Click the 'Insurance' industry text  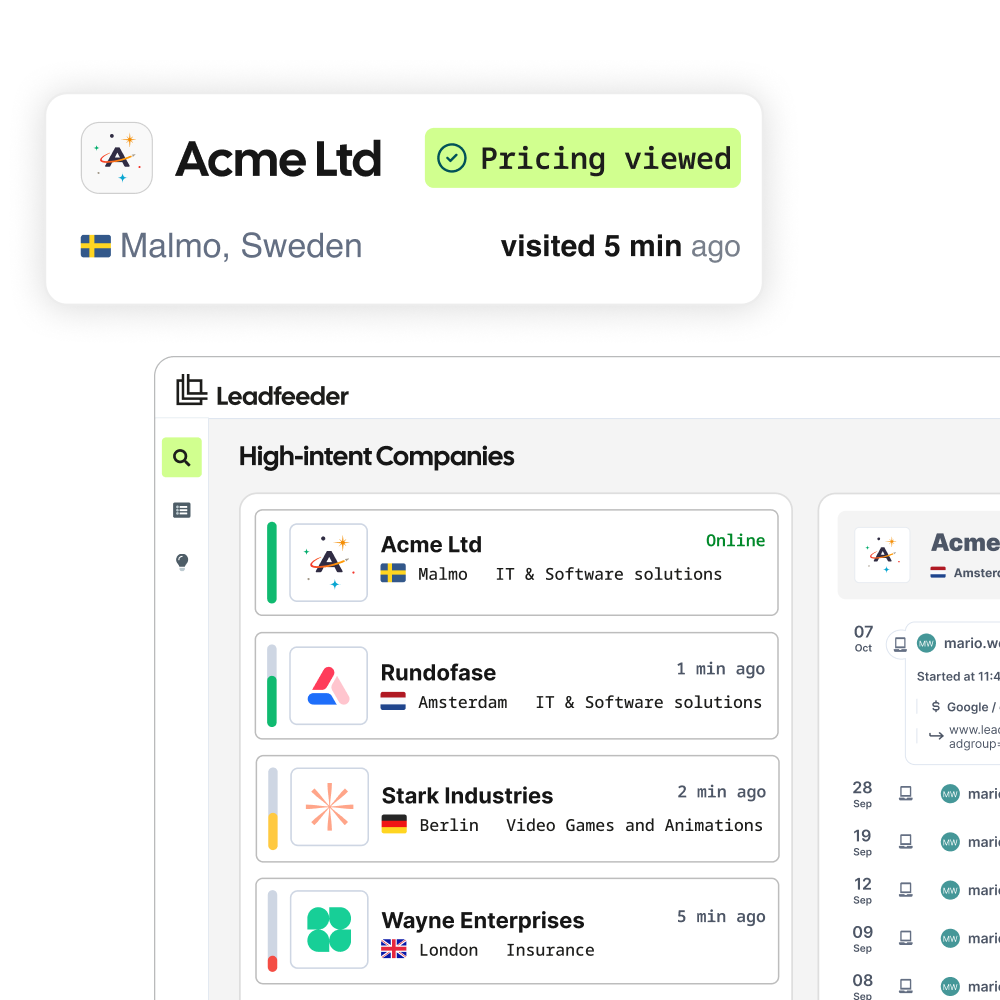tap(550, 950)
